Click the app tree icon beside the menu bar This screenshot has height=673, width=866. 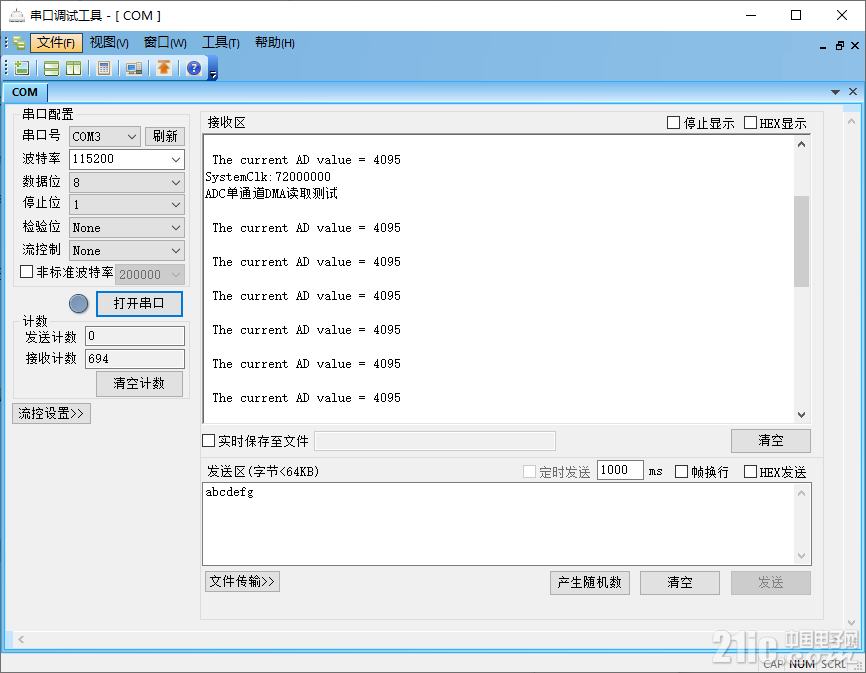(x=19, y=43)
